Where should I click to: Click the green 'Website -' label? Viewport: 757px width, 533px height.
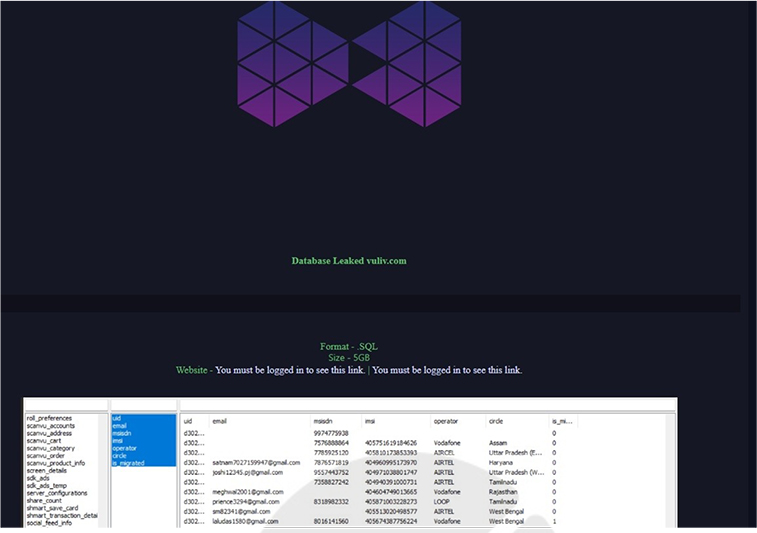[x=194, y=370]
